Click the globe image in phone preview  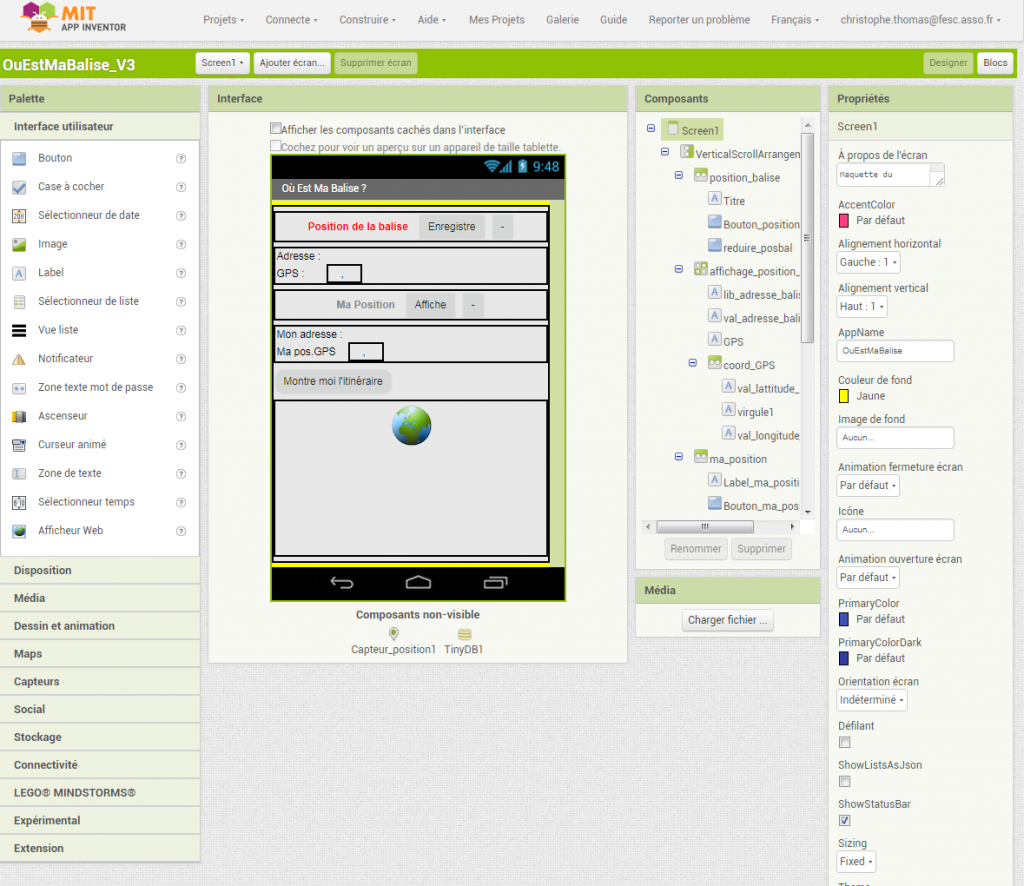click(411, 426)
